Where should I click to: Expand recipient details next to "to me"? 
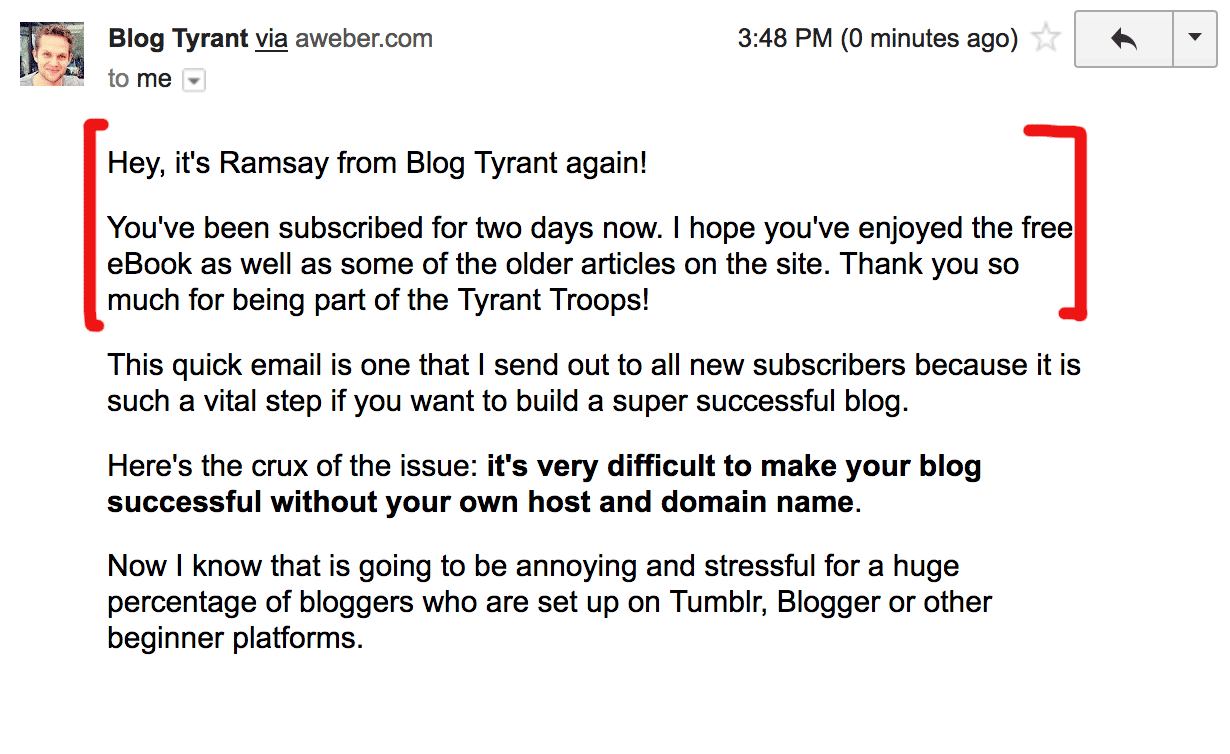(194, 81)
